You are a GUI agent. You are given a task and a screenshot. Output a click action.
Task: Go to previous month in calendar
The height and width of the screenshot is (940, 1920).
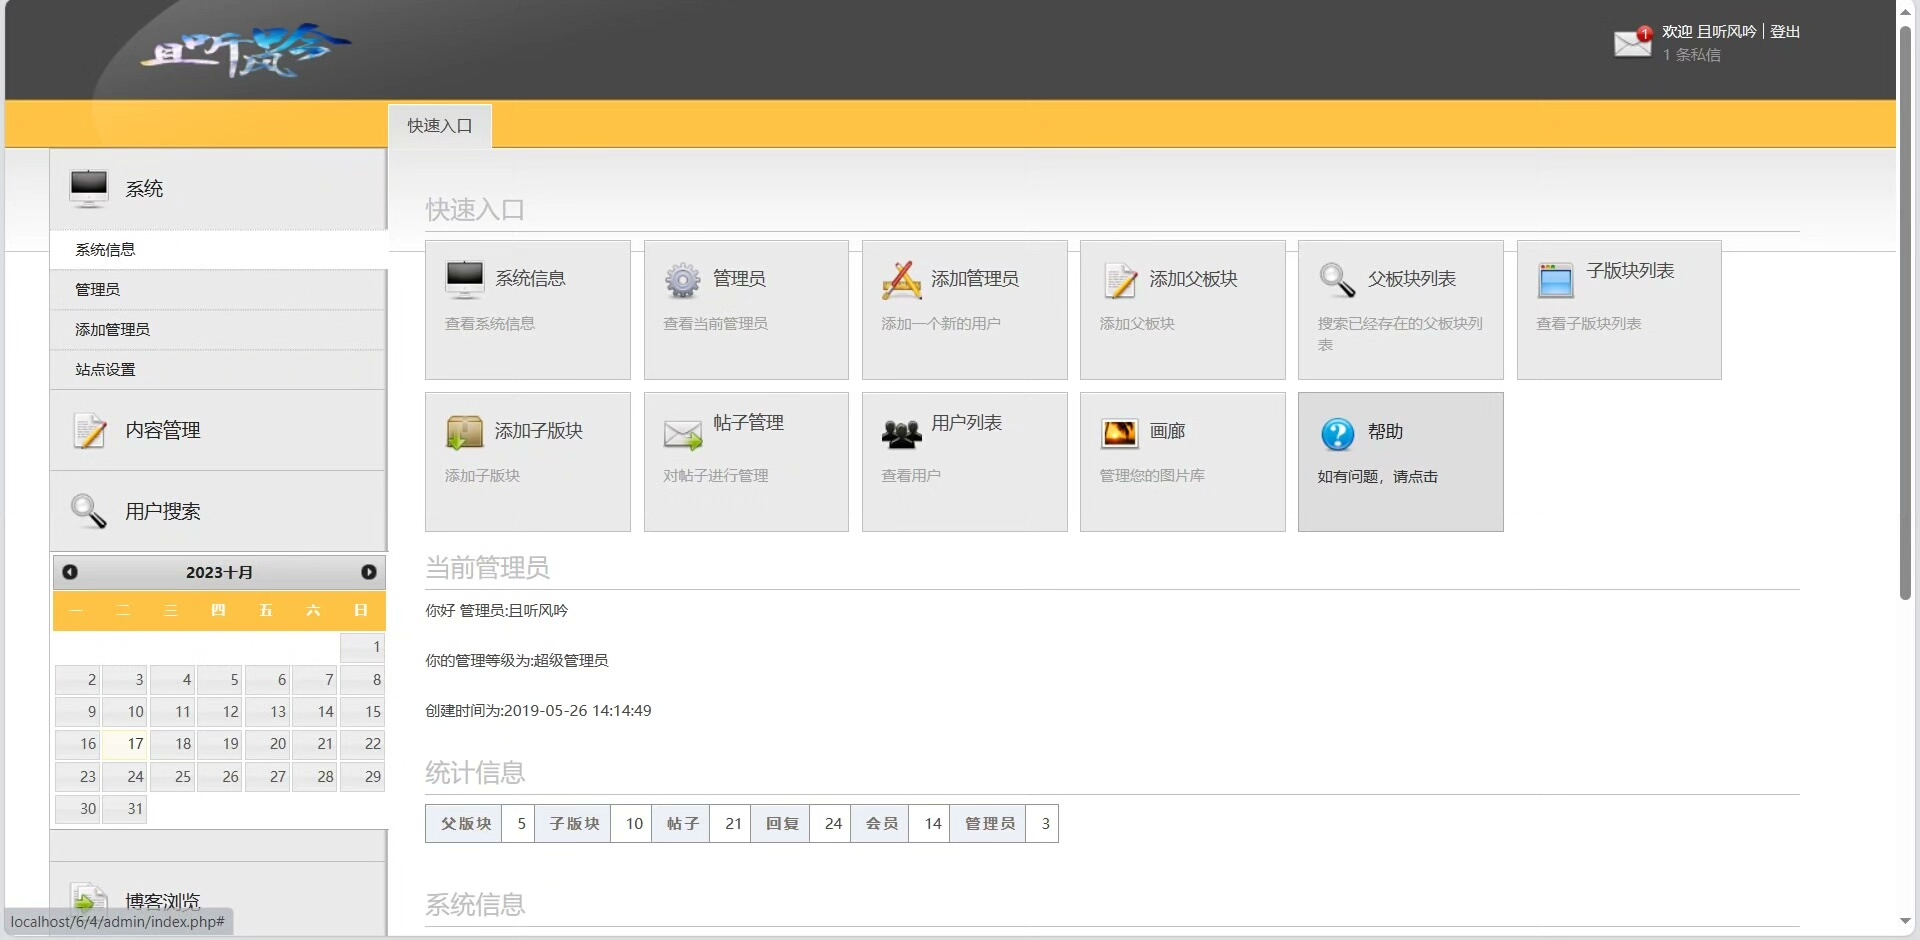point(70,572)
